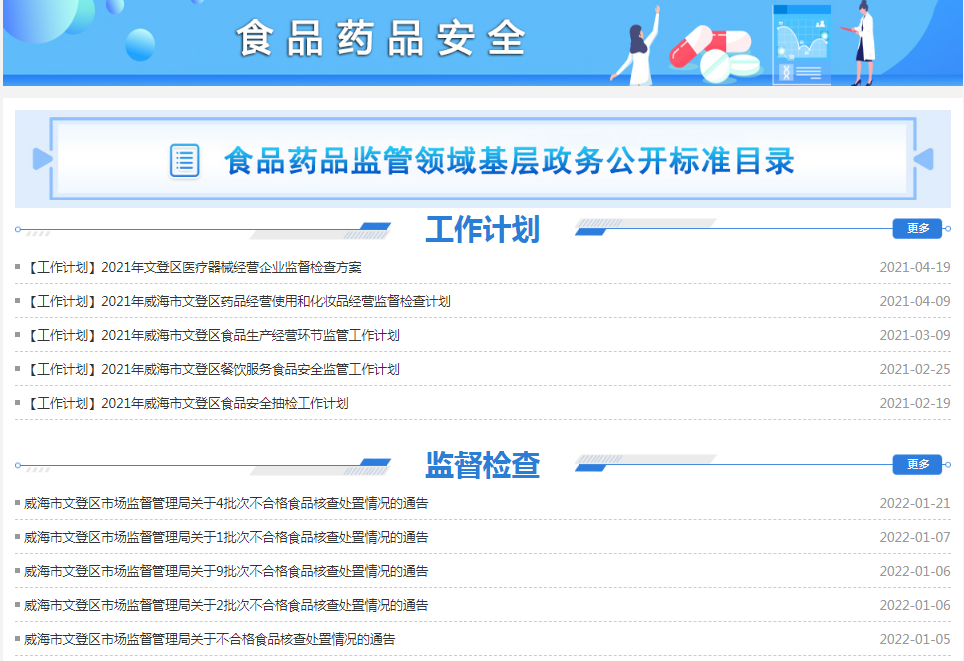The image size is (964, 661).
Task: Click 更多 button beside 工作计划
Action: coord(917,229)
